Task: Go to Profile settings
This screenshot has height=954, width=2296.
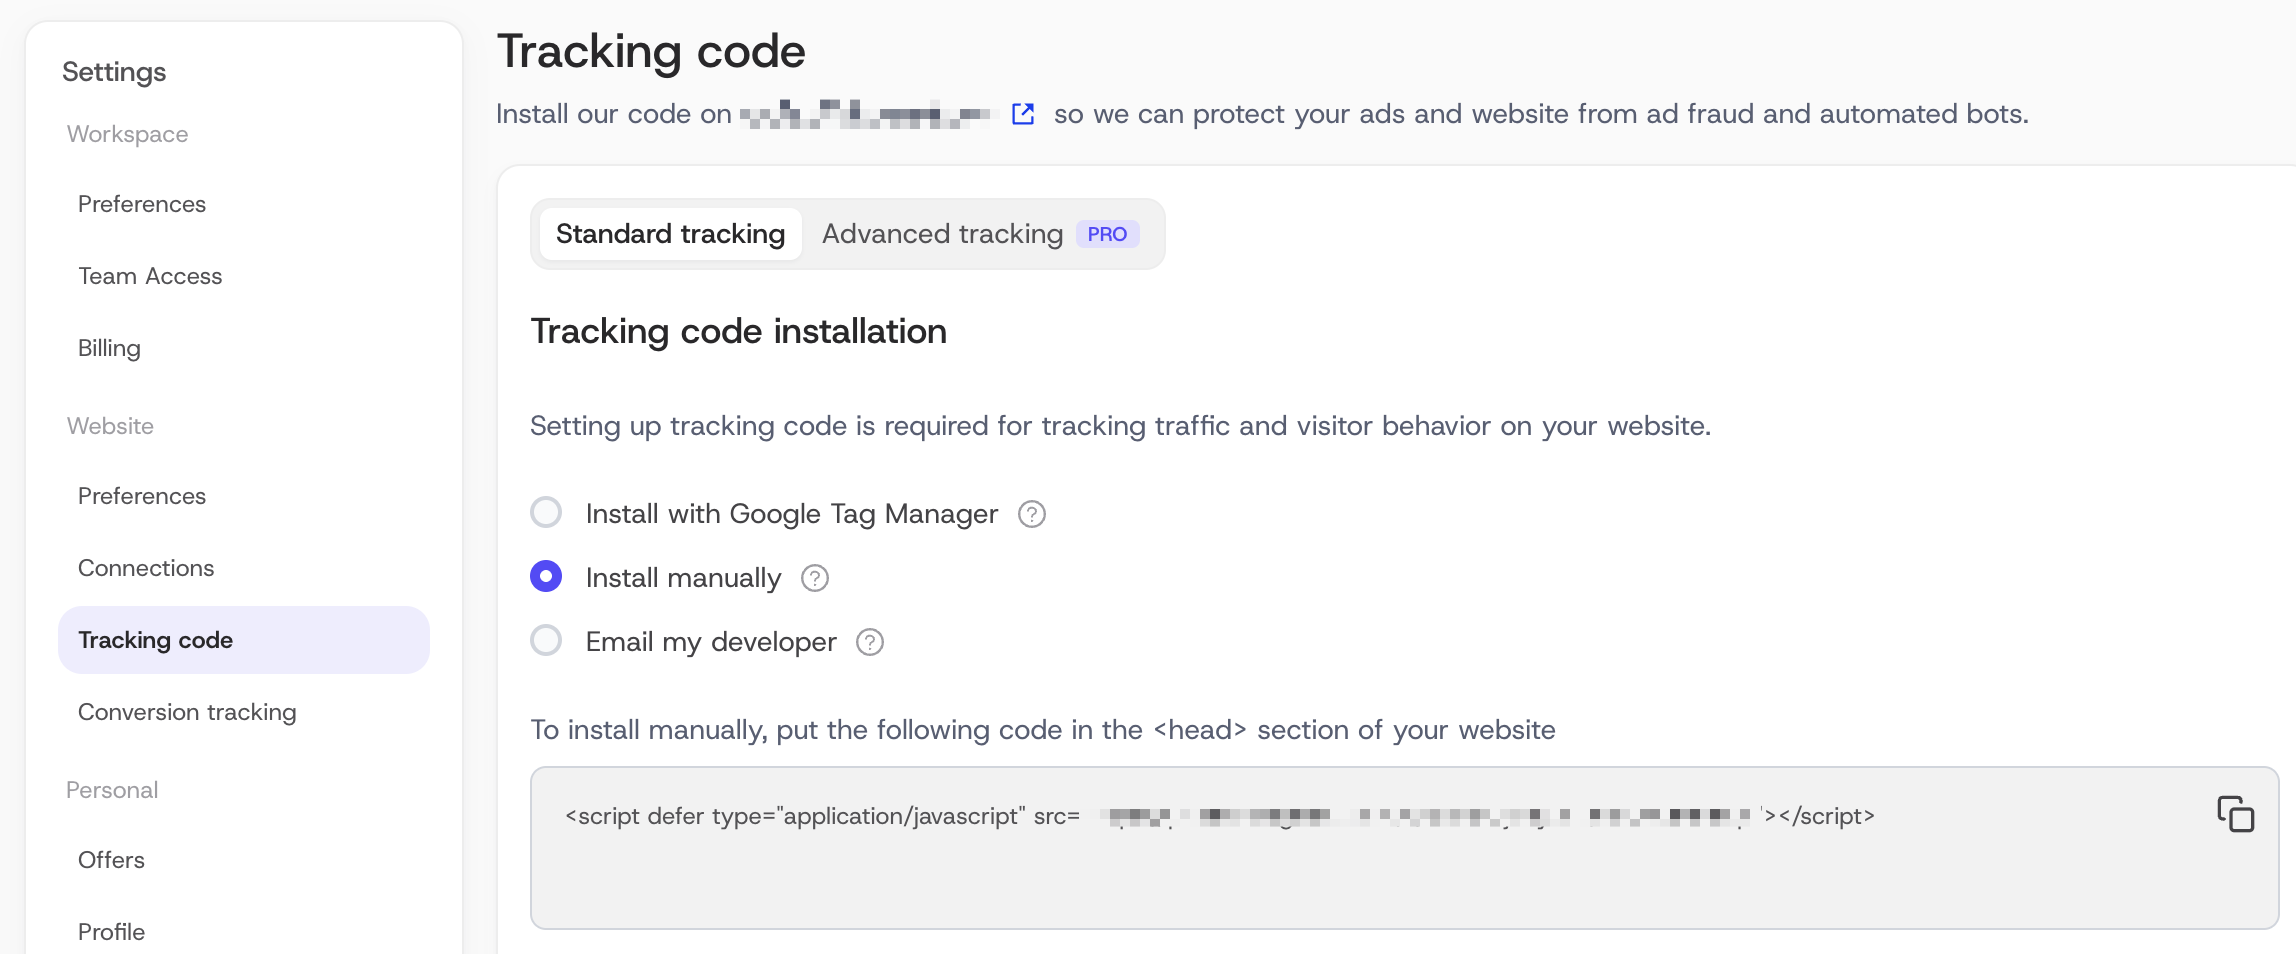Action: point(111,932)
